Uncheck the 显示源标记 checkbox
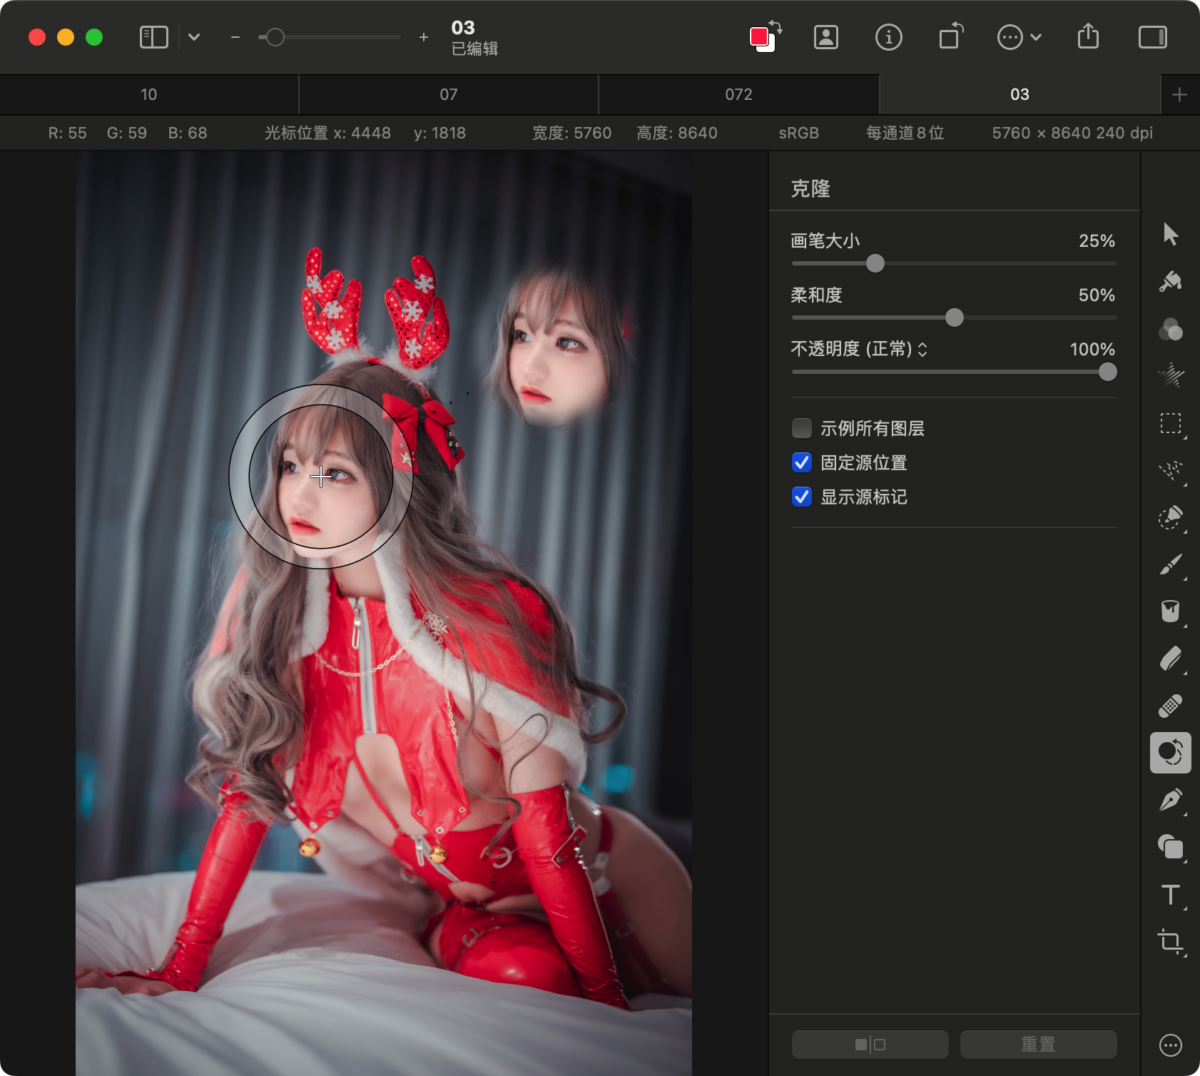Image resolution: width=1200 pixels, height=1076 pixels. [802, 497]
